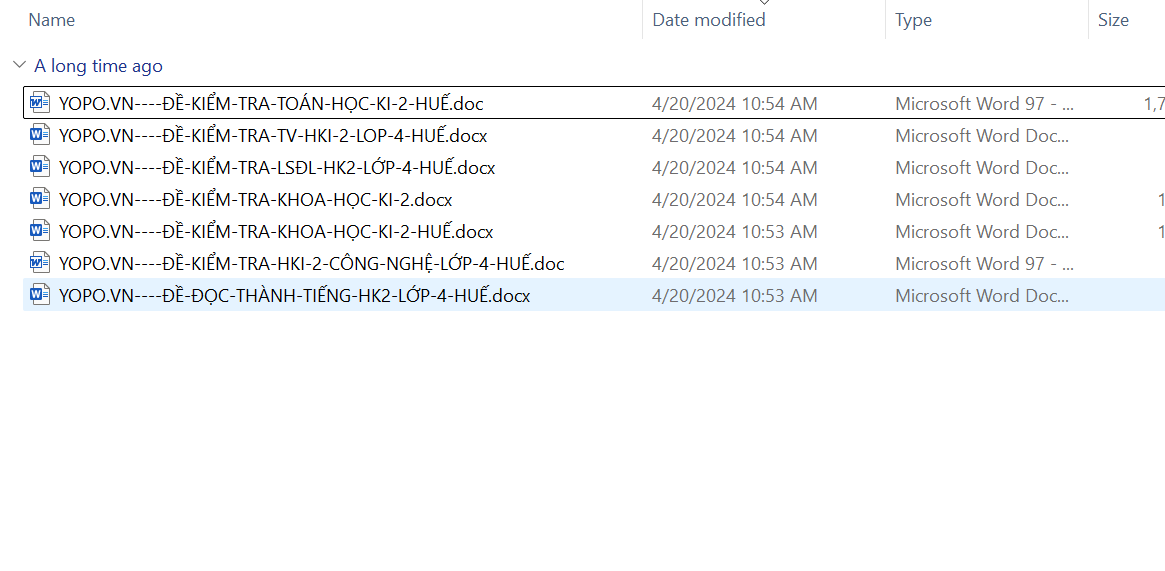Click Word icon of TOÁN-HỌC-KI-2-HUẾ.doc file
This screenshot has height=571, width=1165.
pos(40,103)
